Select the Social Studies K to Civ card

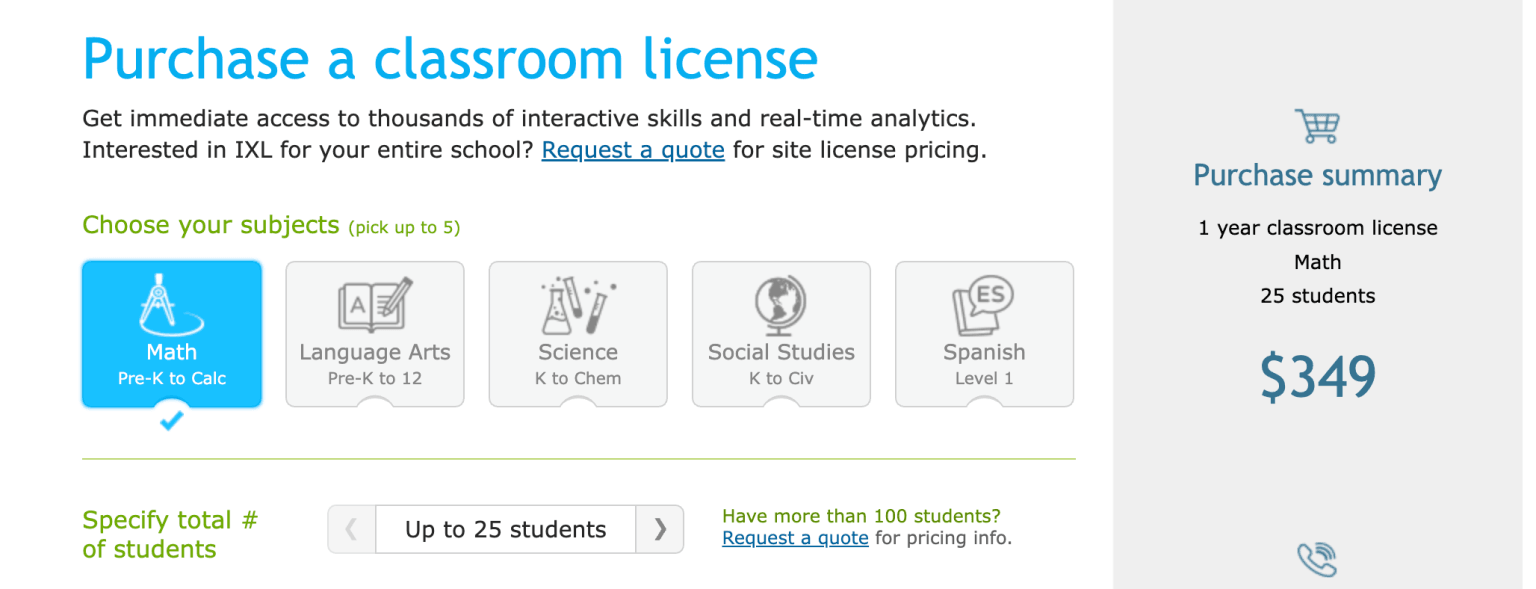781,334
